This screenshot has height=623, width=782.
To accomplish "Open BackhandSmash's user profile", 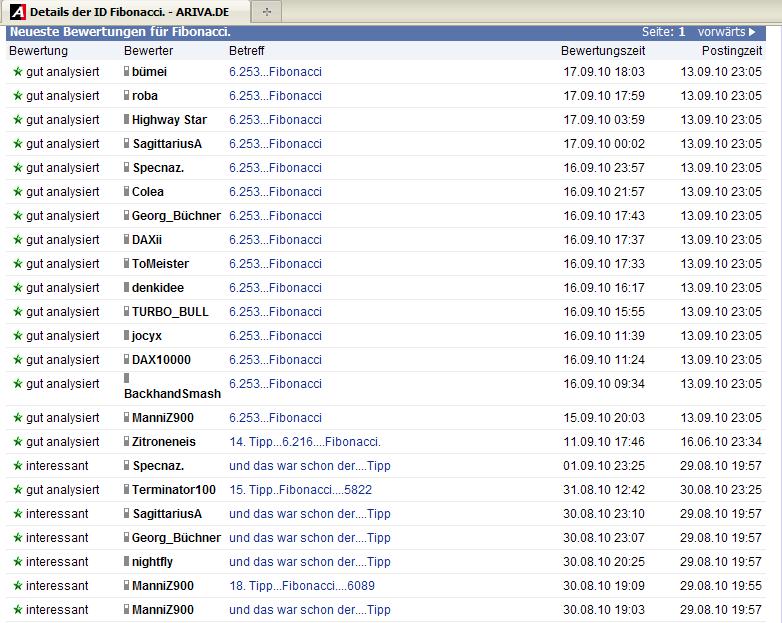I will pos(172,394).
